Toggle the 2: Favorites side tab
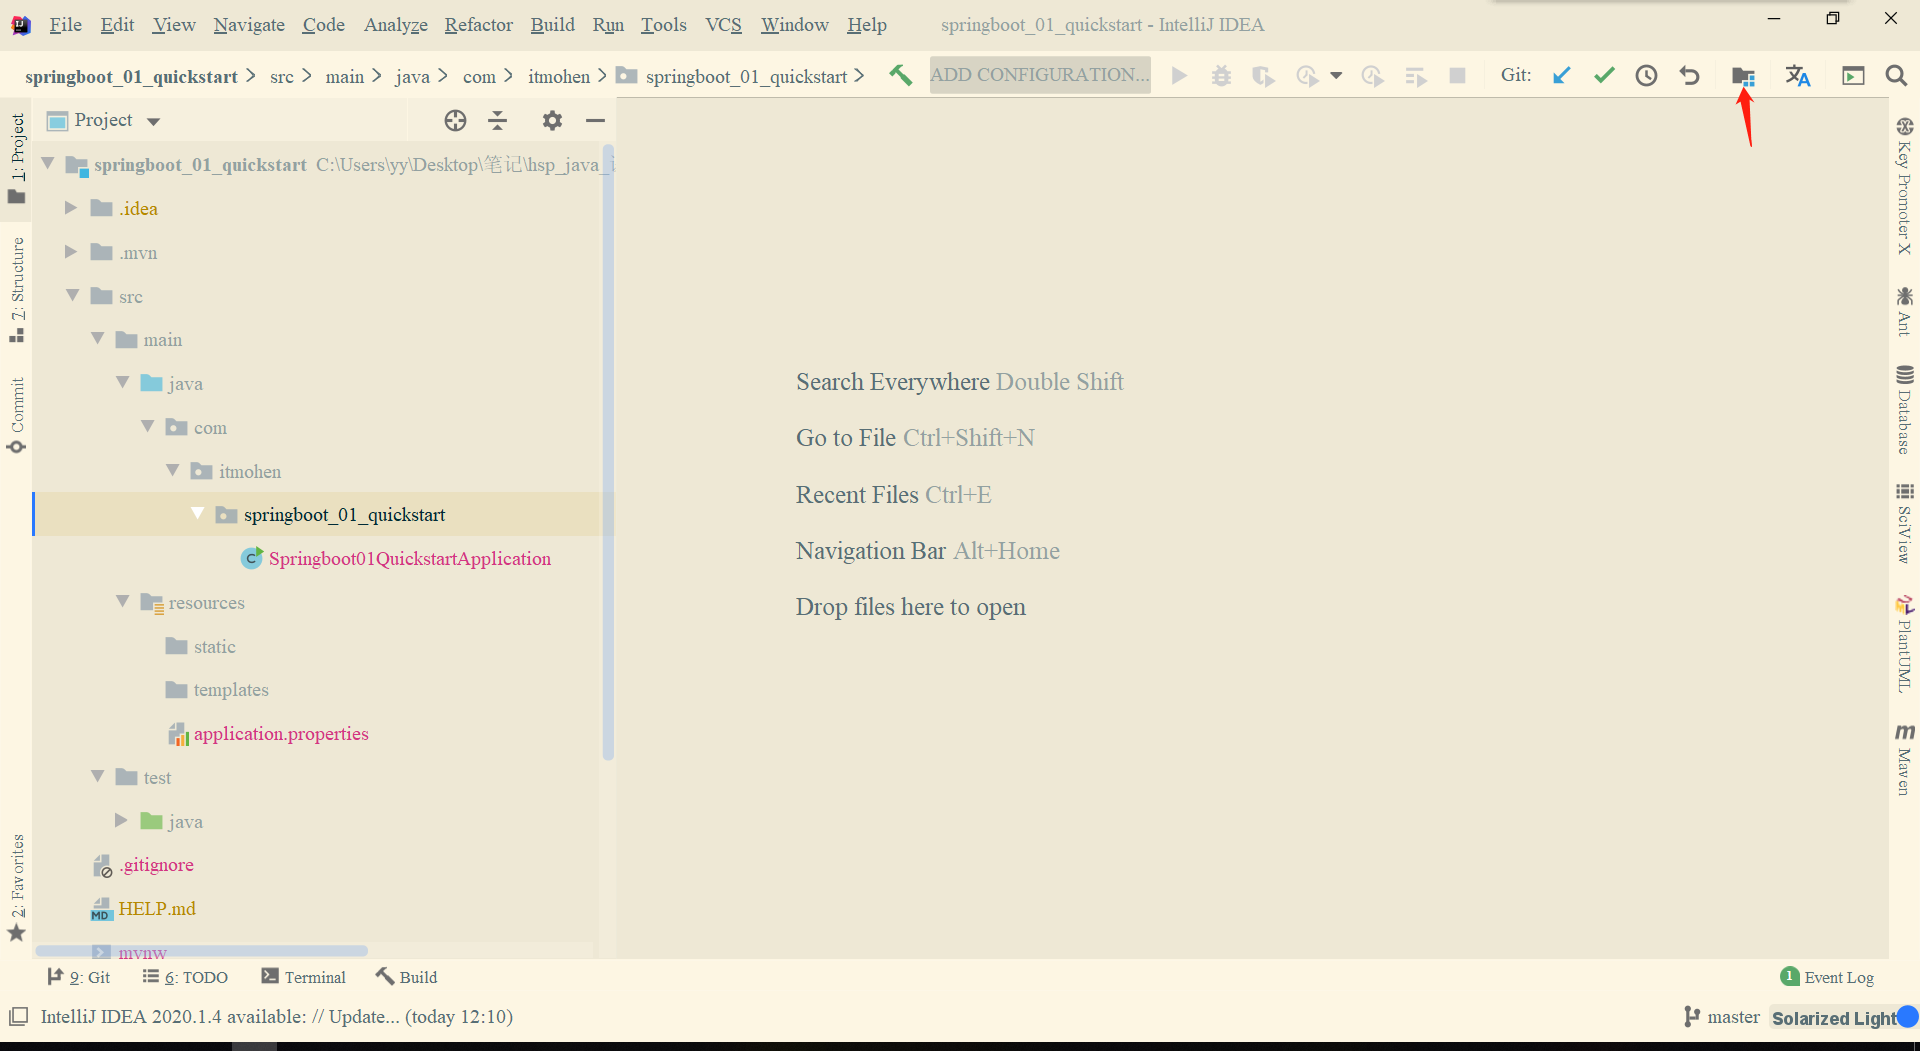Viewport: 1920px width, 1051px height. tap(17, 888)
